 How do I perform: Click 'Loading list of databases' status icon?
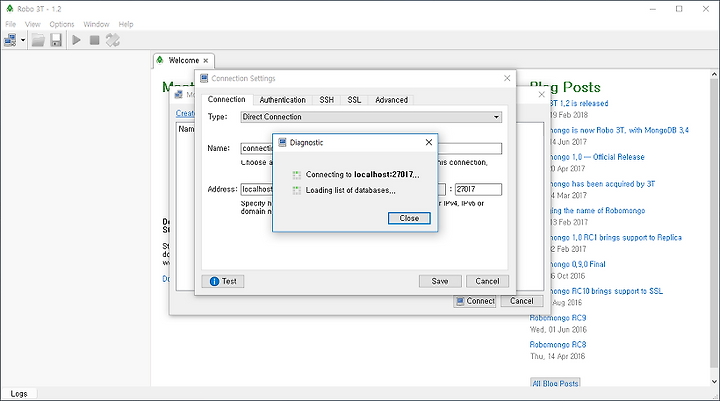click(297, 190)
